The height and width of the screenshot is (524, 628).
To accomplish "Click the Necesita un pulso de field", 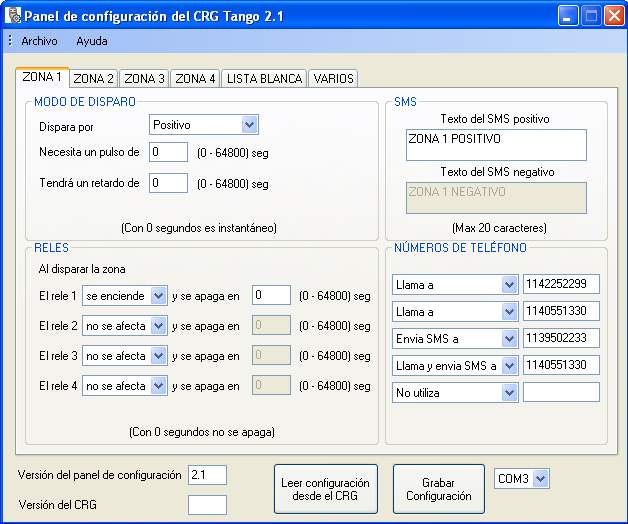I will point(168,152).
